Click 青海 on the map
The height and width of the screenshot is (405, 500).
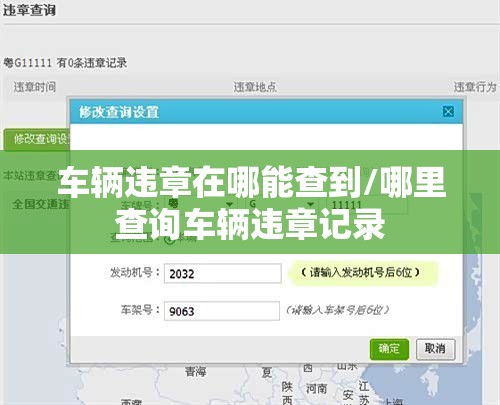196,371
